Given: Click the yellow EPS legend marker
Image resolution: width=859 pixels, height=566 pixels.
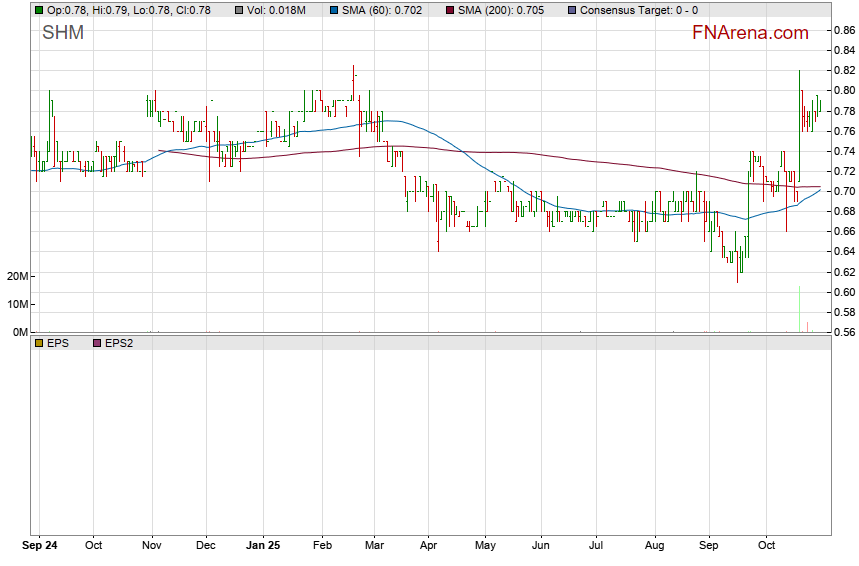Looking at the screenshot, I should [x=38, y=343].
